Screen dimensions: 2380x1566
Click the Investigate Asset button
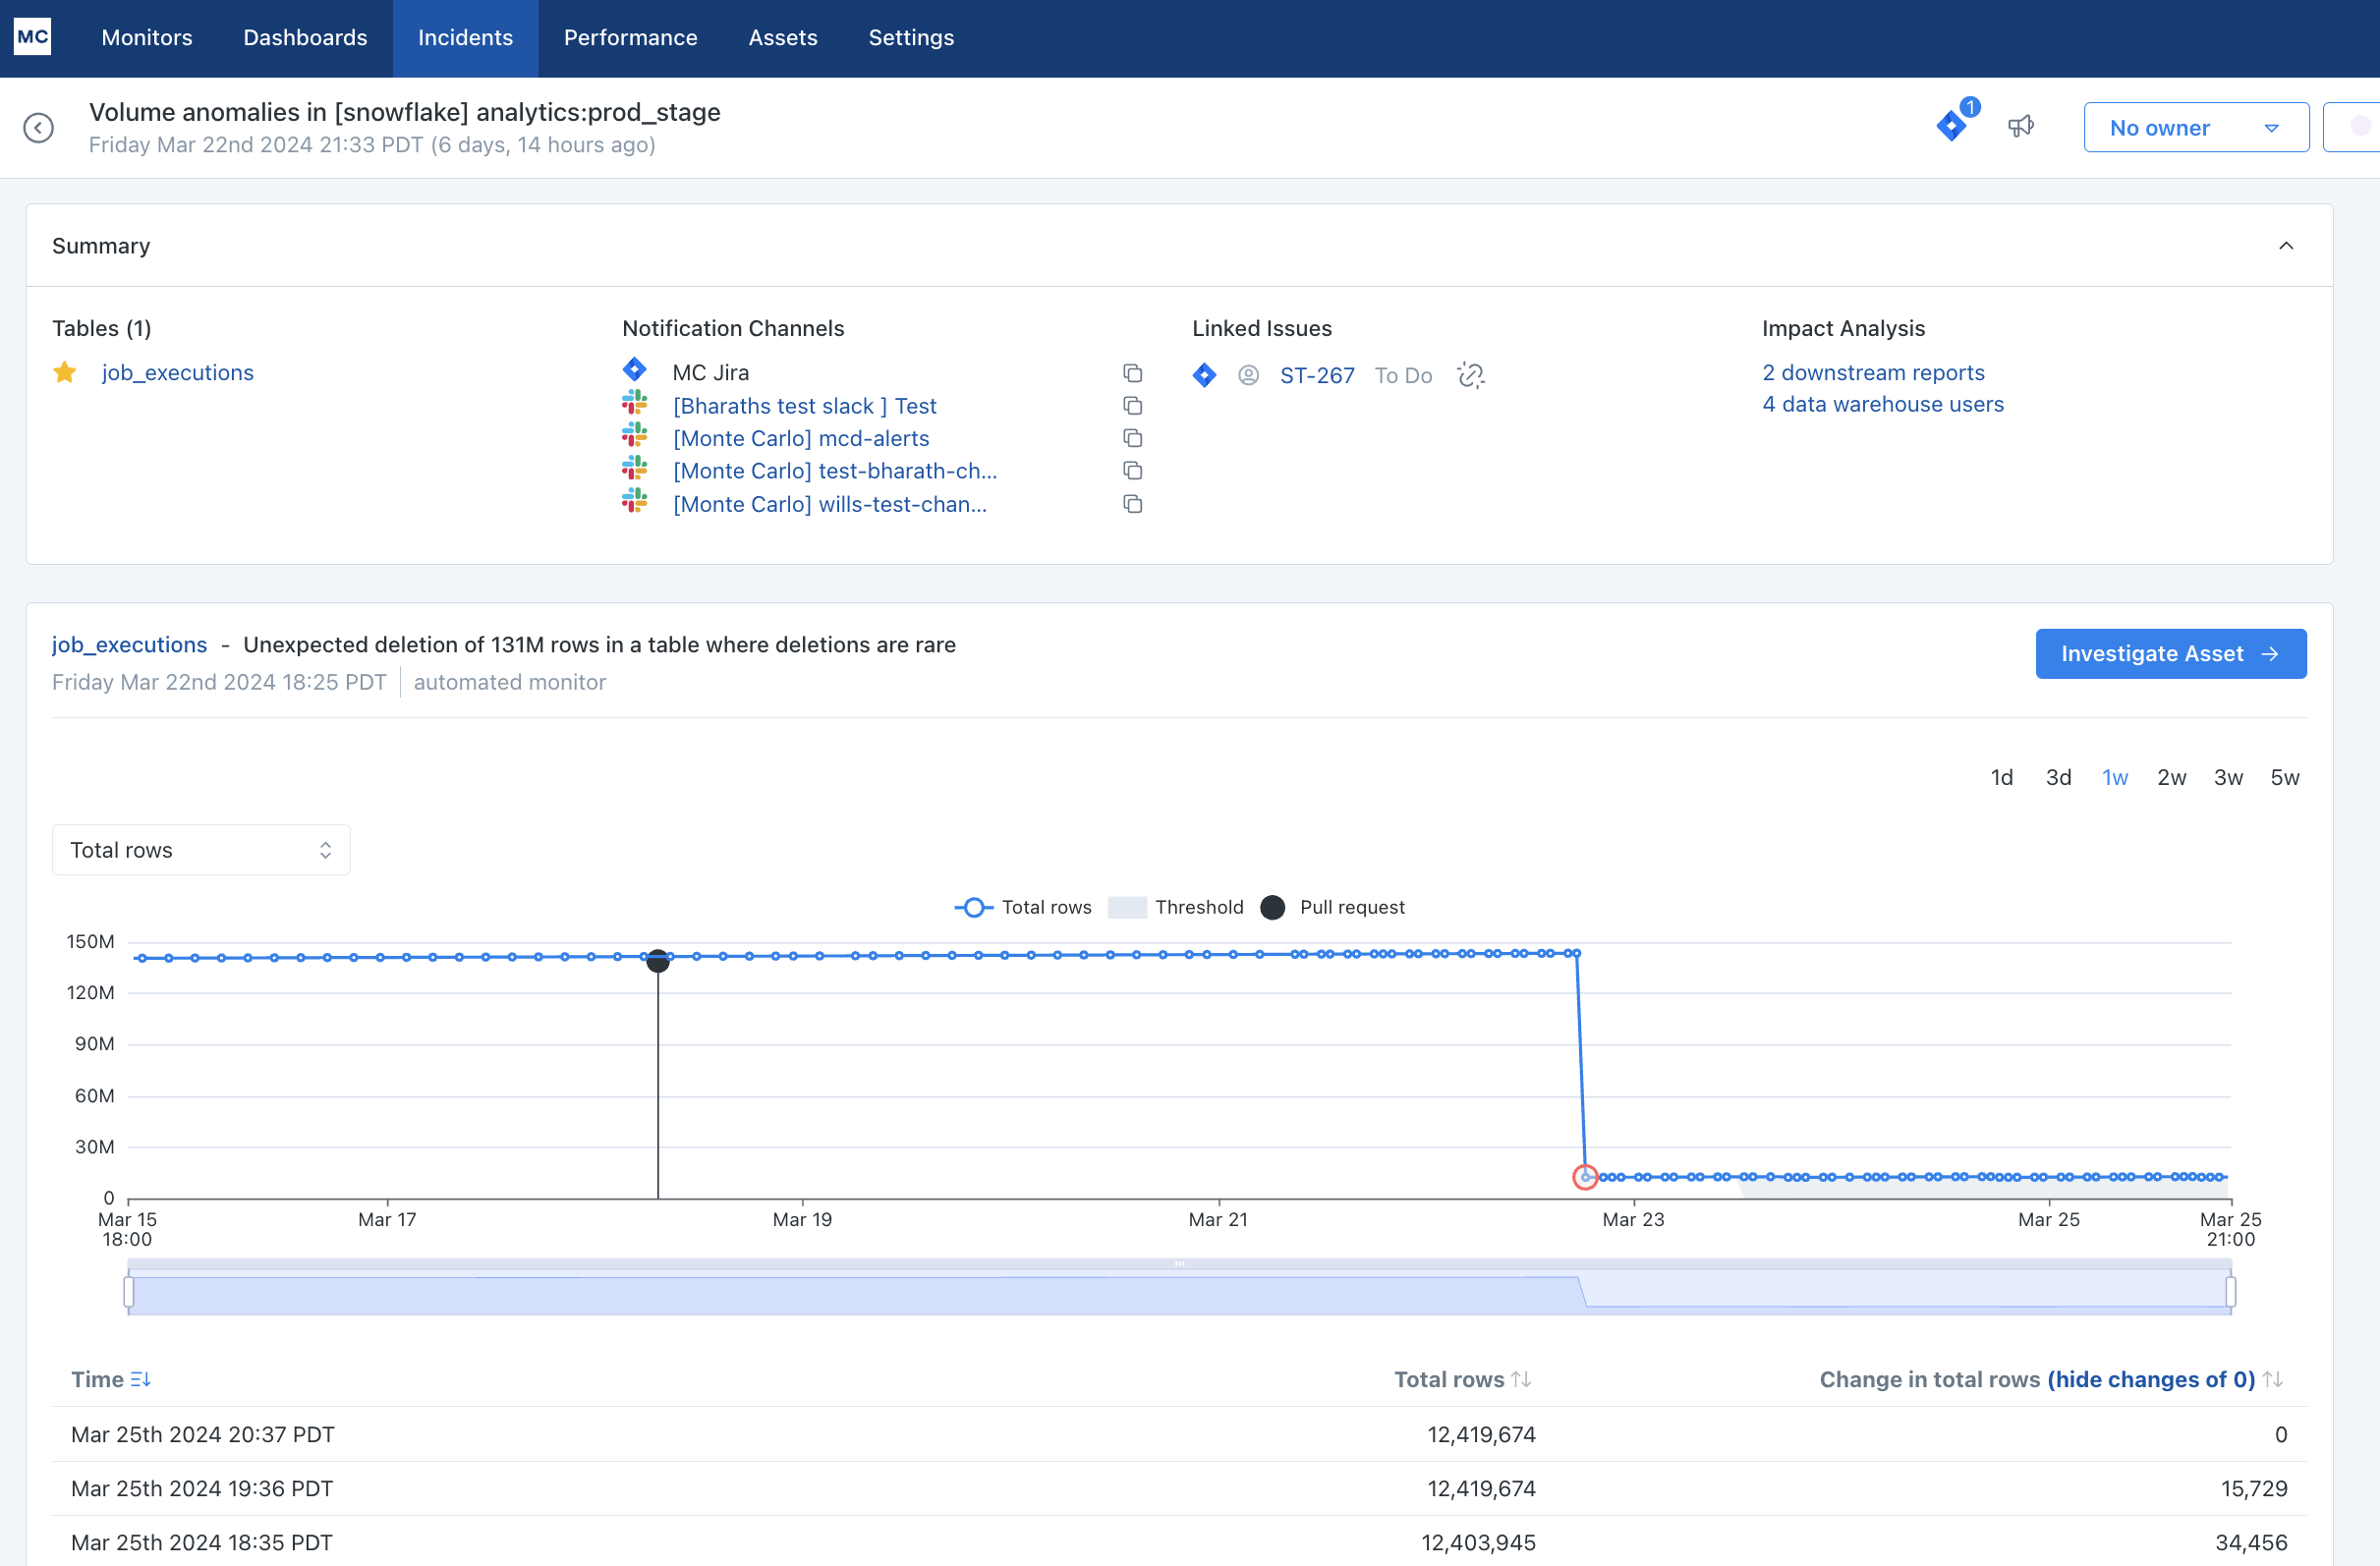2170,654
